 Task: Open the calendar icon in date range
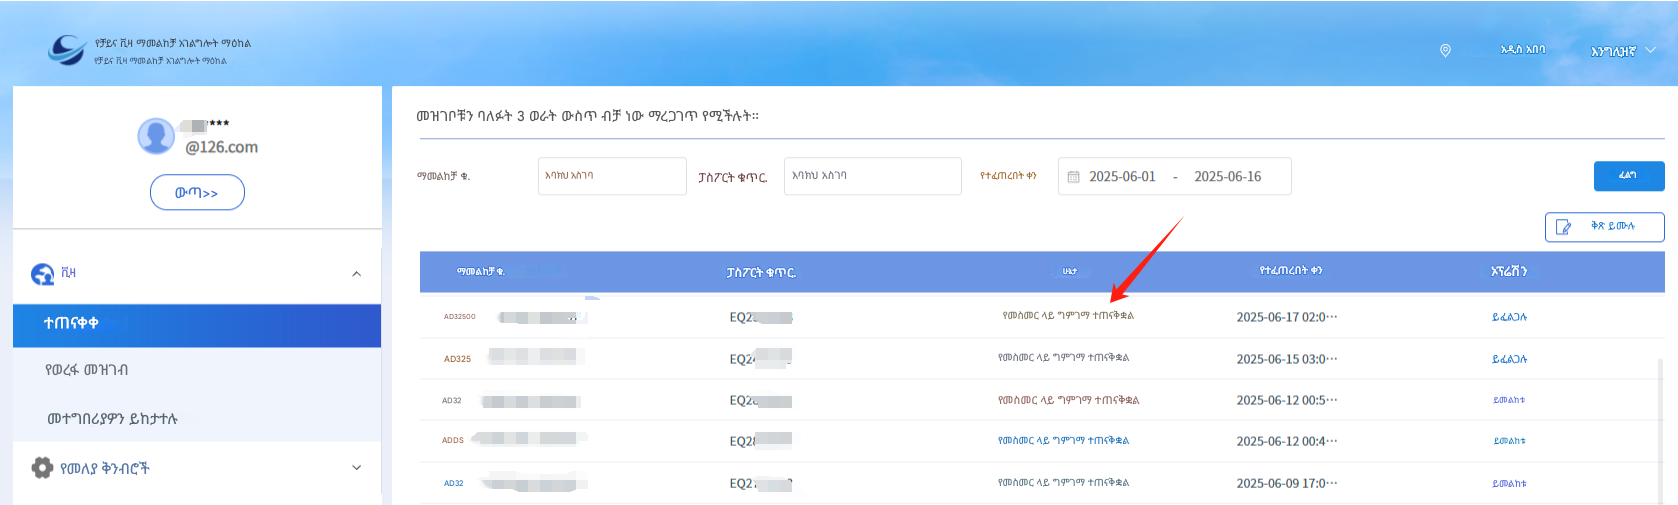(1073, 177)
